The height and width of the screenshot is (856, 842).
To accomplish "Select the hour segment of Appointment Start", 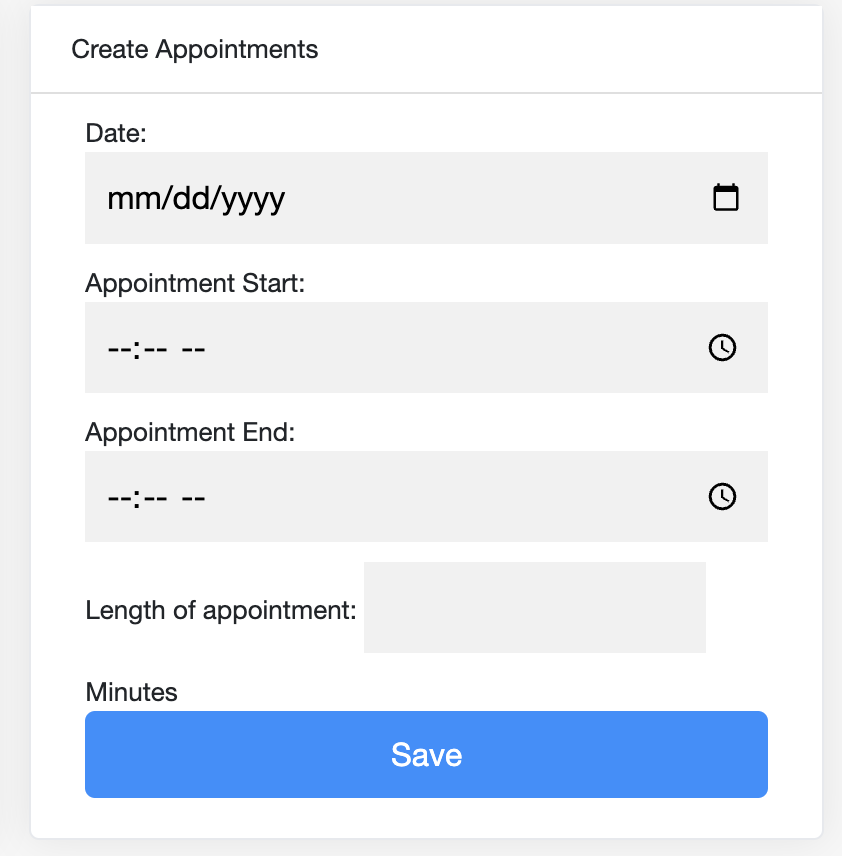I will coord(120,348).
